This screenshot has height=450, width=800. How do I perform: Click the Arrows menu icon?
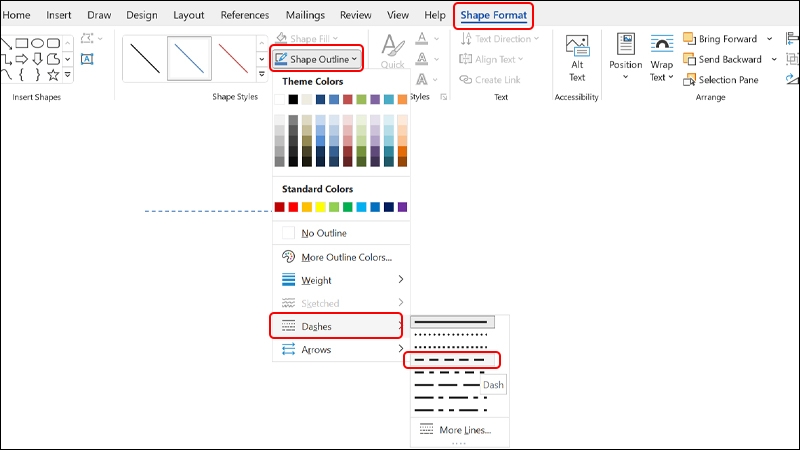(x=288, y=349)
